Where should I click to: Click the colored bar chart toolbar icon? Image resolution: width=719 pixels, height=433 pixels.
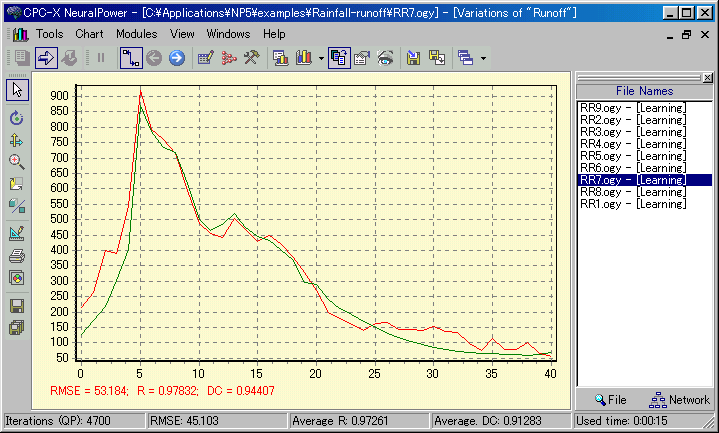point(304,58)
